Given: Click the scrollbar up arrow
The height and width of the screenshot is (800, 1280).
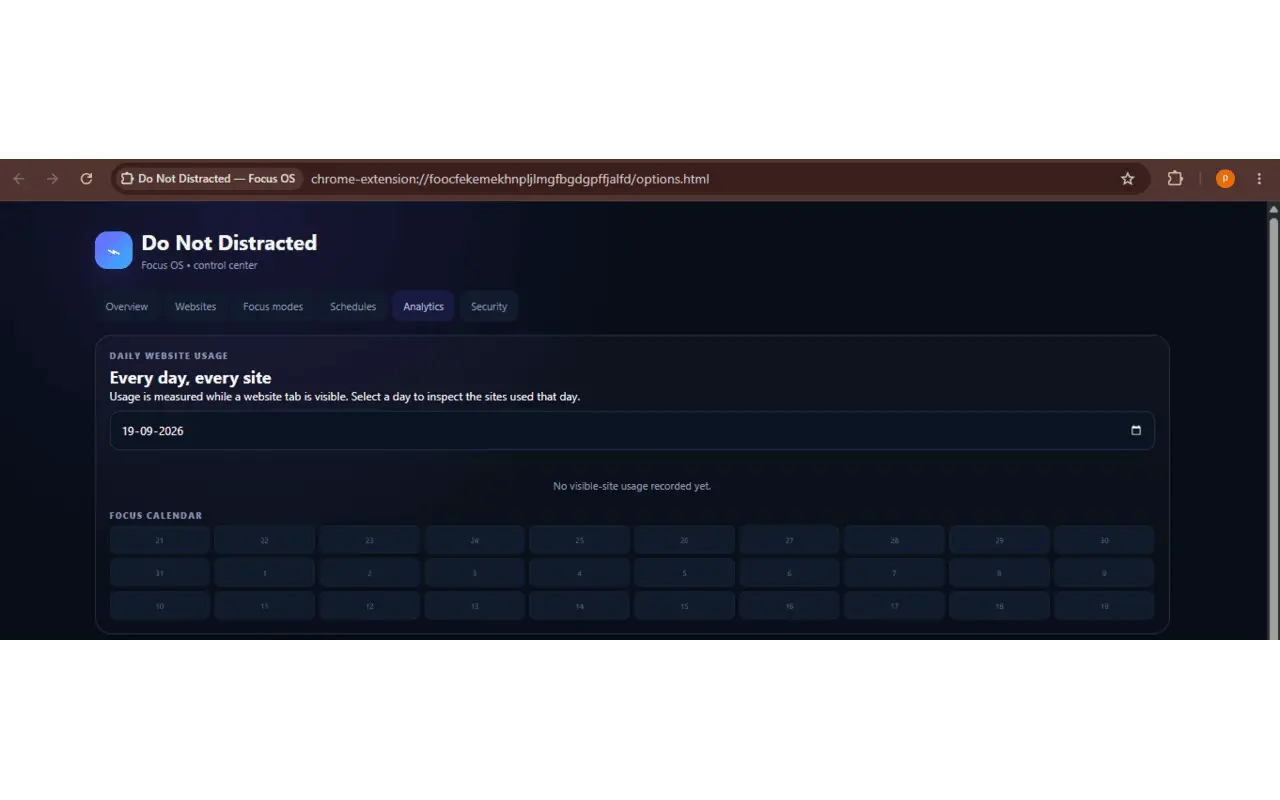Looking at the screenshot, I should tap(1273, 209).
